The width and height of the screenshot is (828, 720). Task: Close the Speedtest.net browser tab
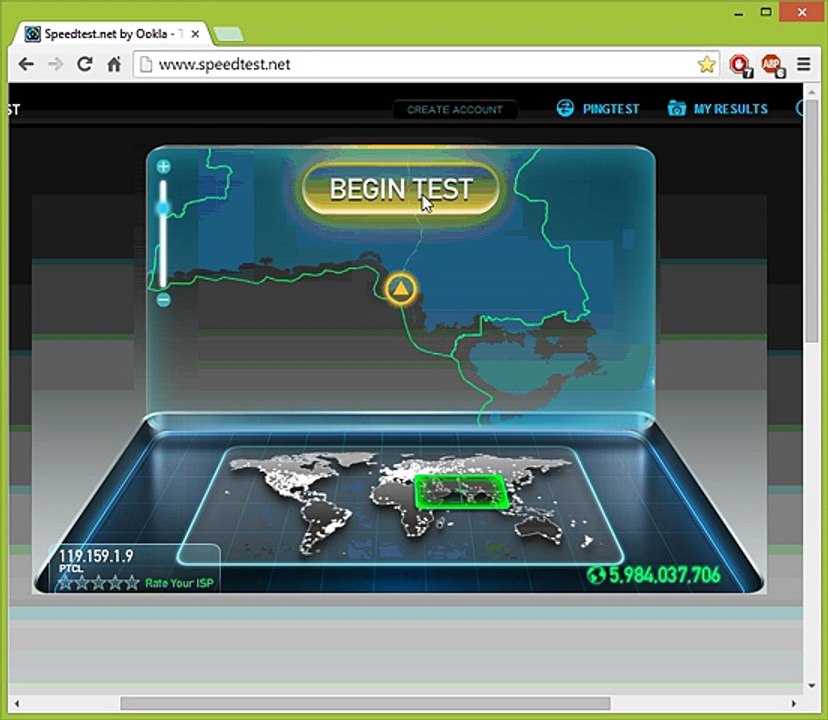tap(195, 34)
